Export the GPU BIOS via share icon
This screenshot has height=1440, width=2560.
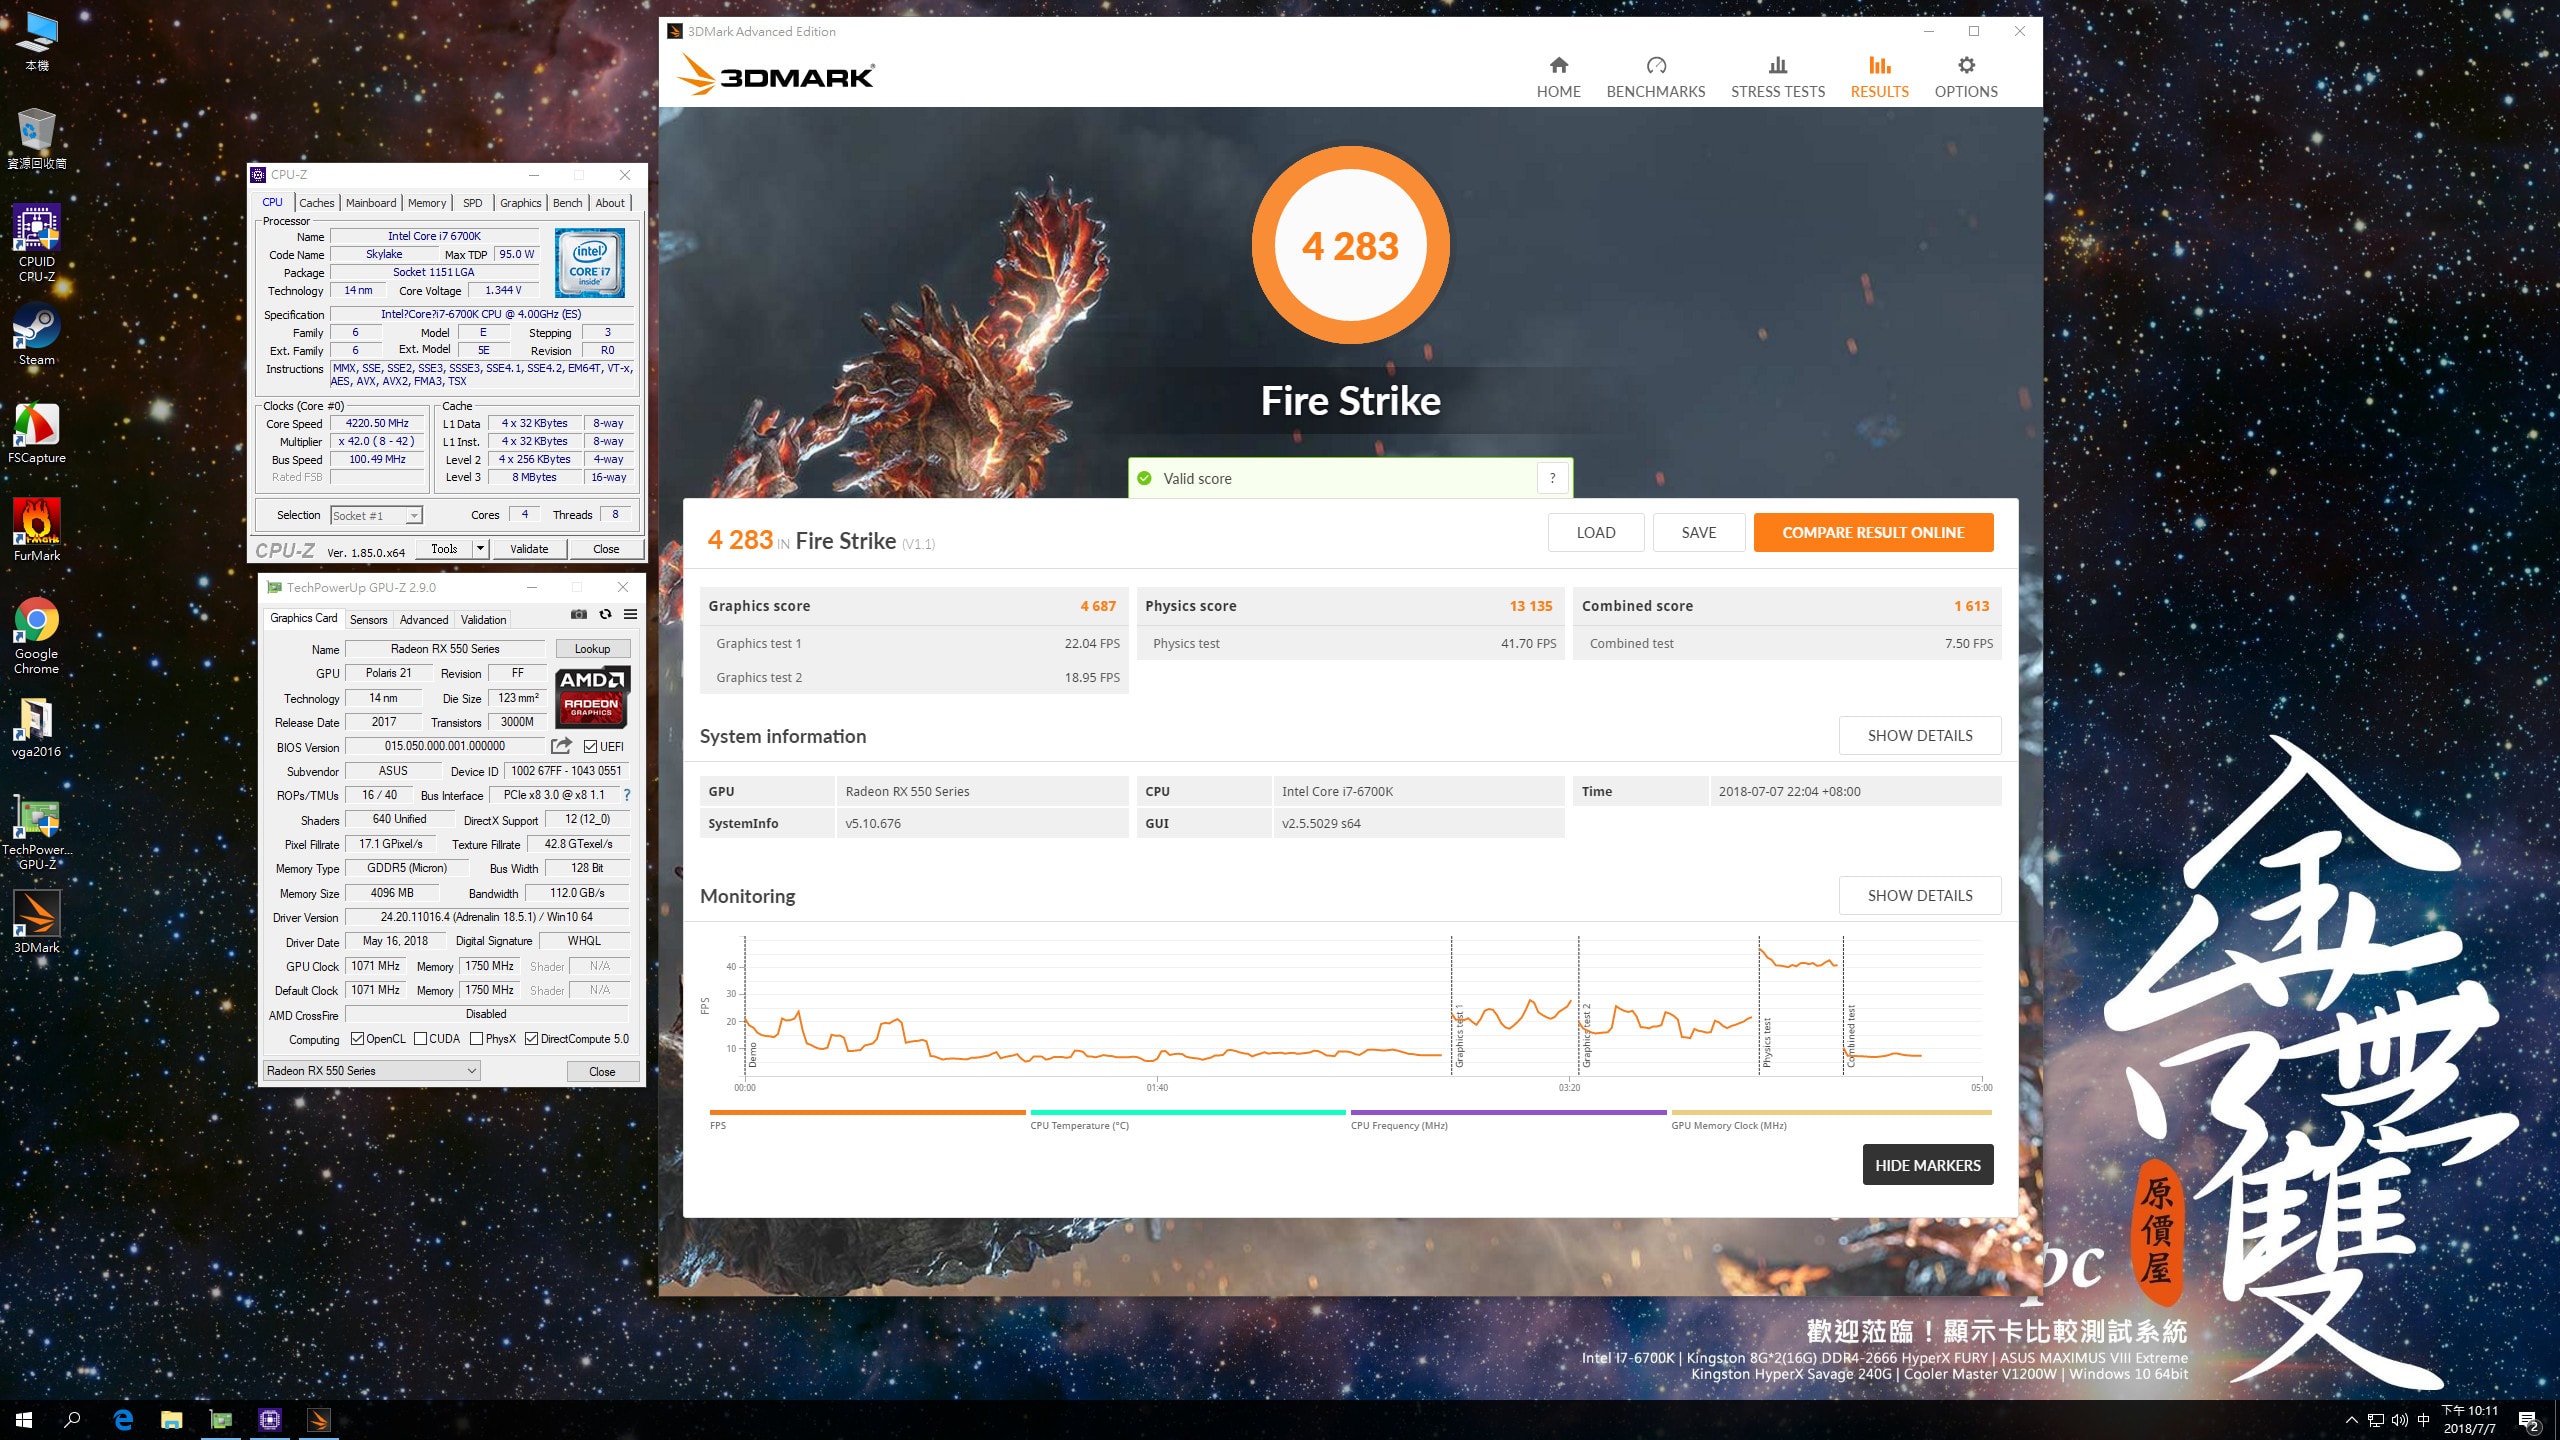coord(561,746)
